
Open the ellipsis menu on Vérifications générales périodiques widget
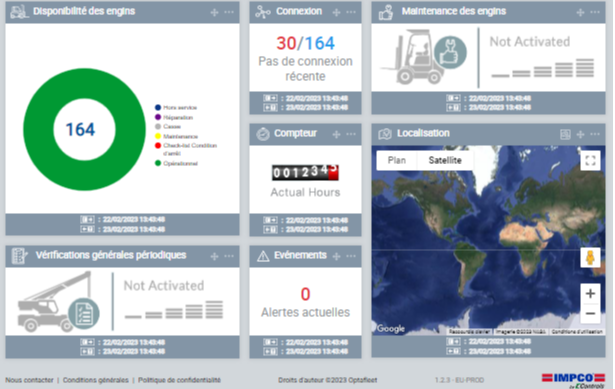coord(229,256)
